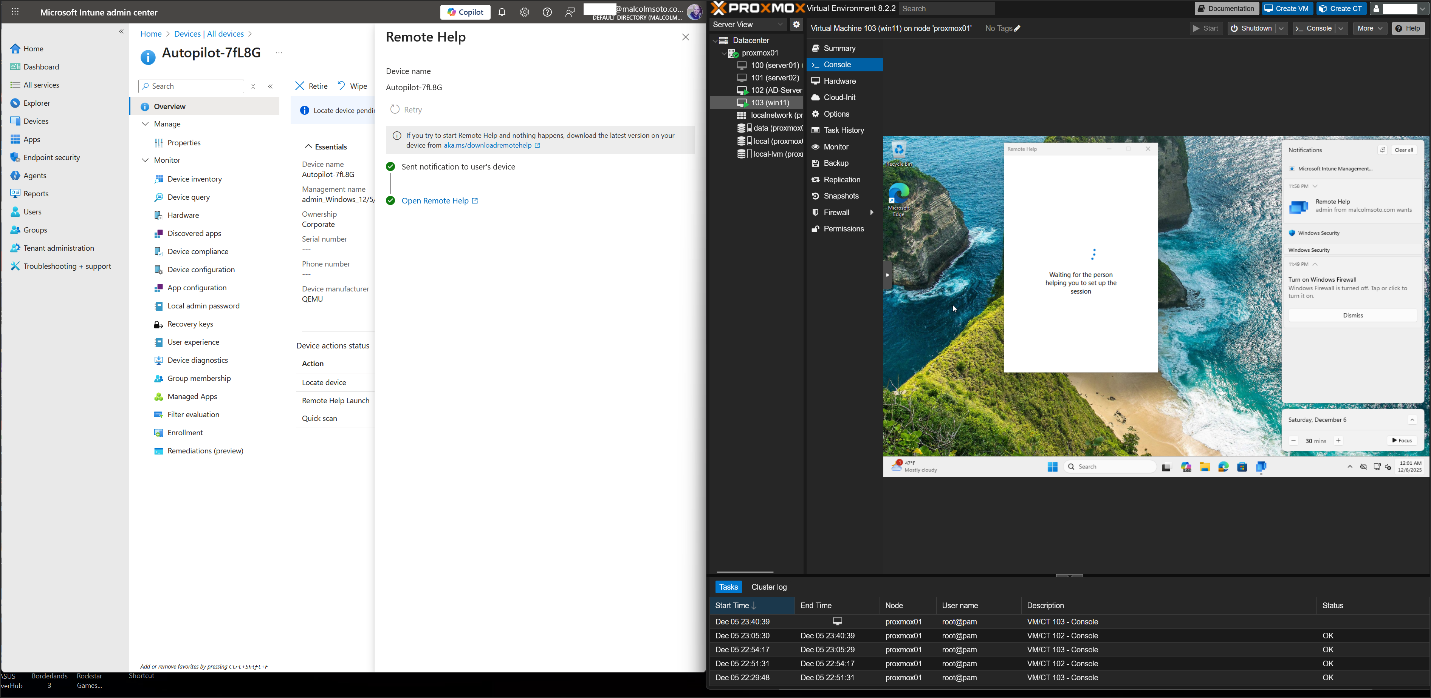Collapse the Intune left navigation menu
The width and height of the screenshot is (1431, 698).
121,32
